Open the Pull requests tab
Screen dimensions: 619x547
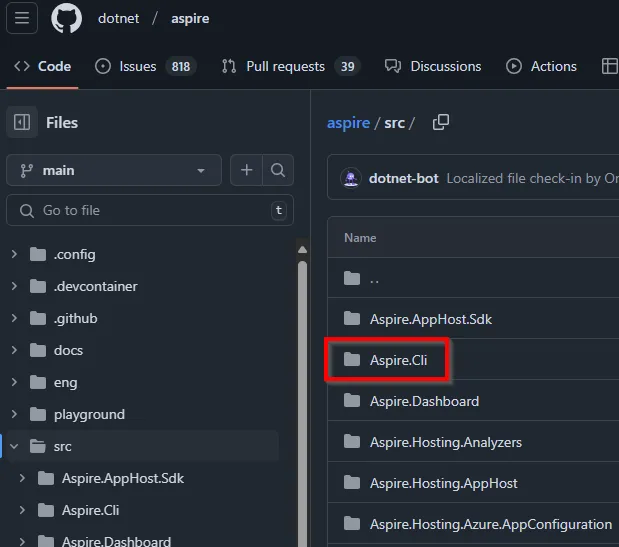click(x=286, y=66)
